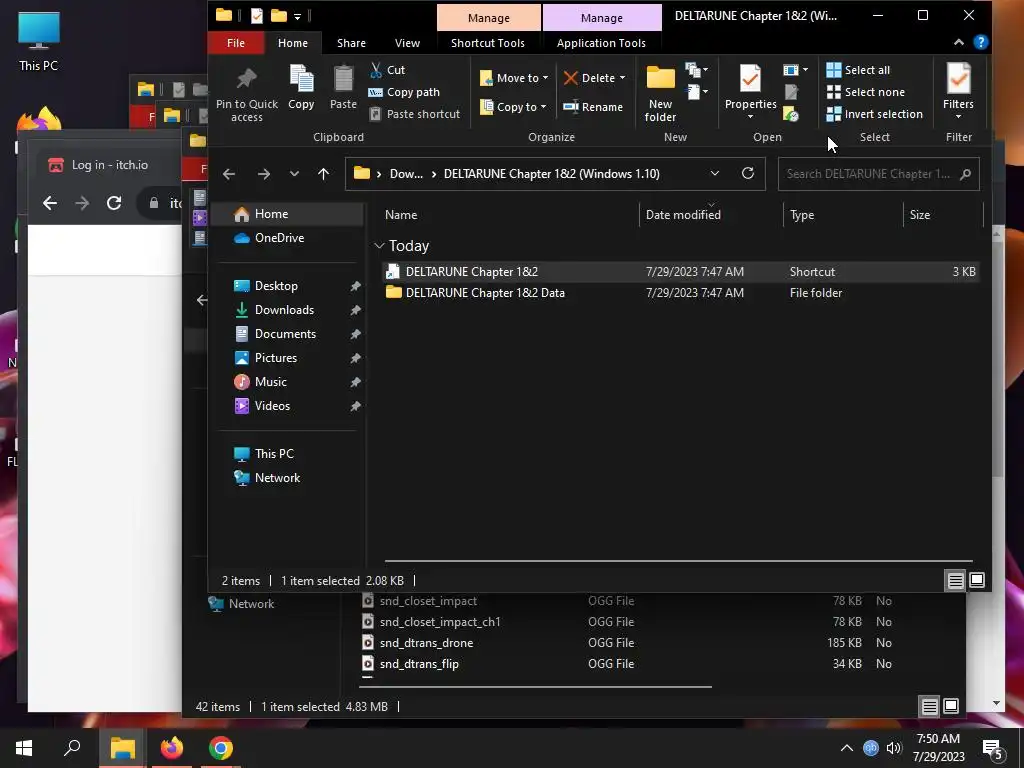Screen dimensions: 1024x768
Task: Click Invert selection
Action: tap(874, 114)
